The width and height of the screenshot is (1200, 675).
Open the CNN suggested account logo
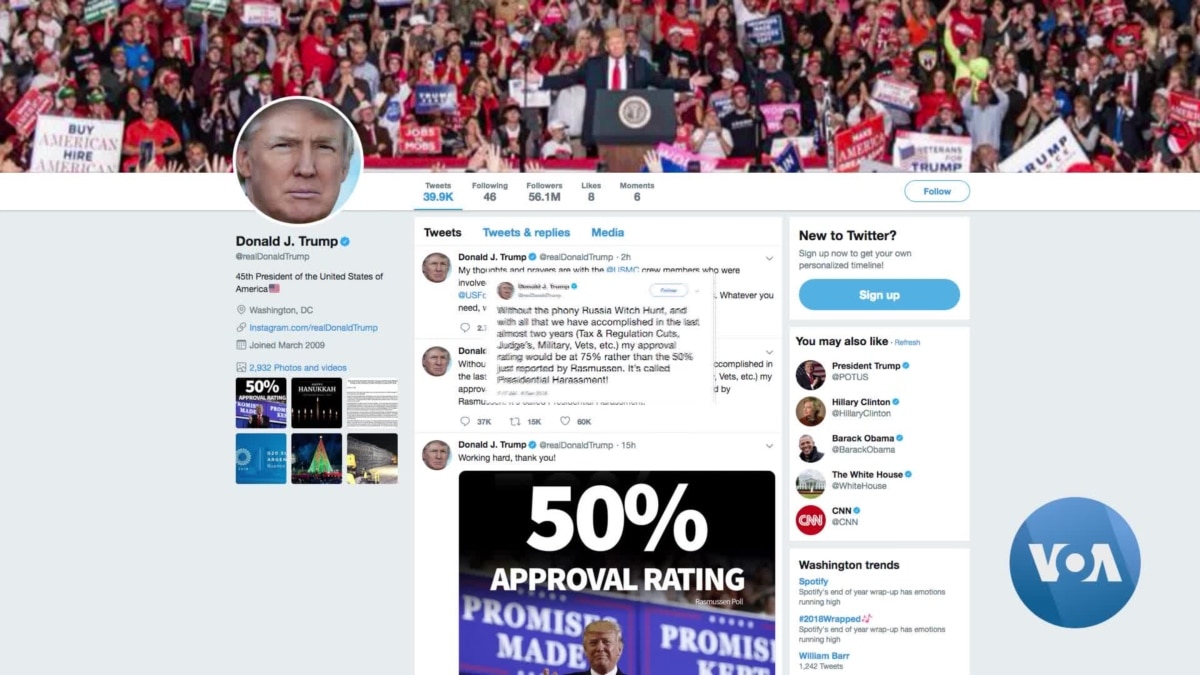click(811, 520)
